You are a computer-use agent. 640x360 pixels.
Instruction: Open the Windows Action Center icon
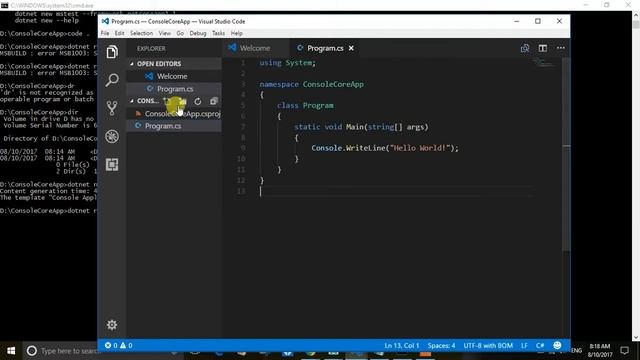(x=624, y=351)
